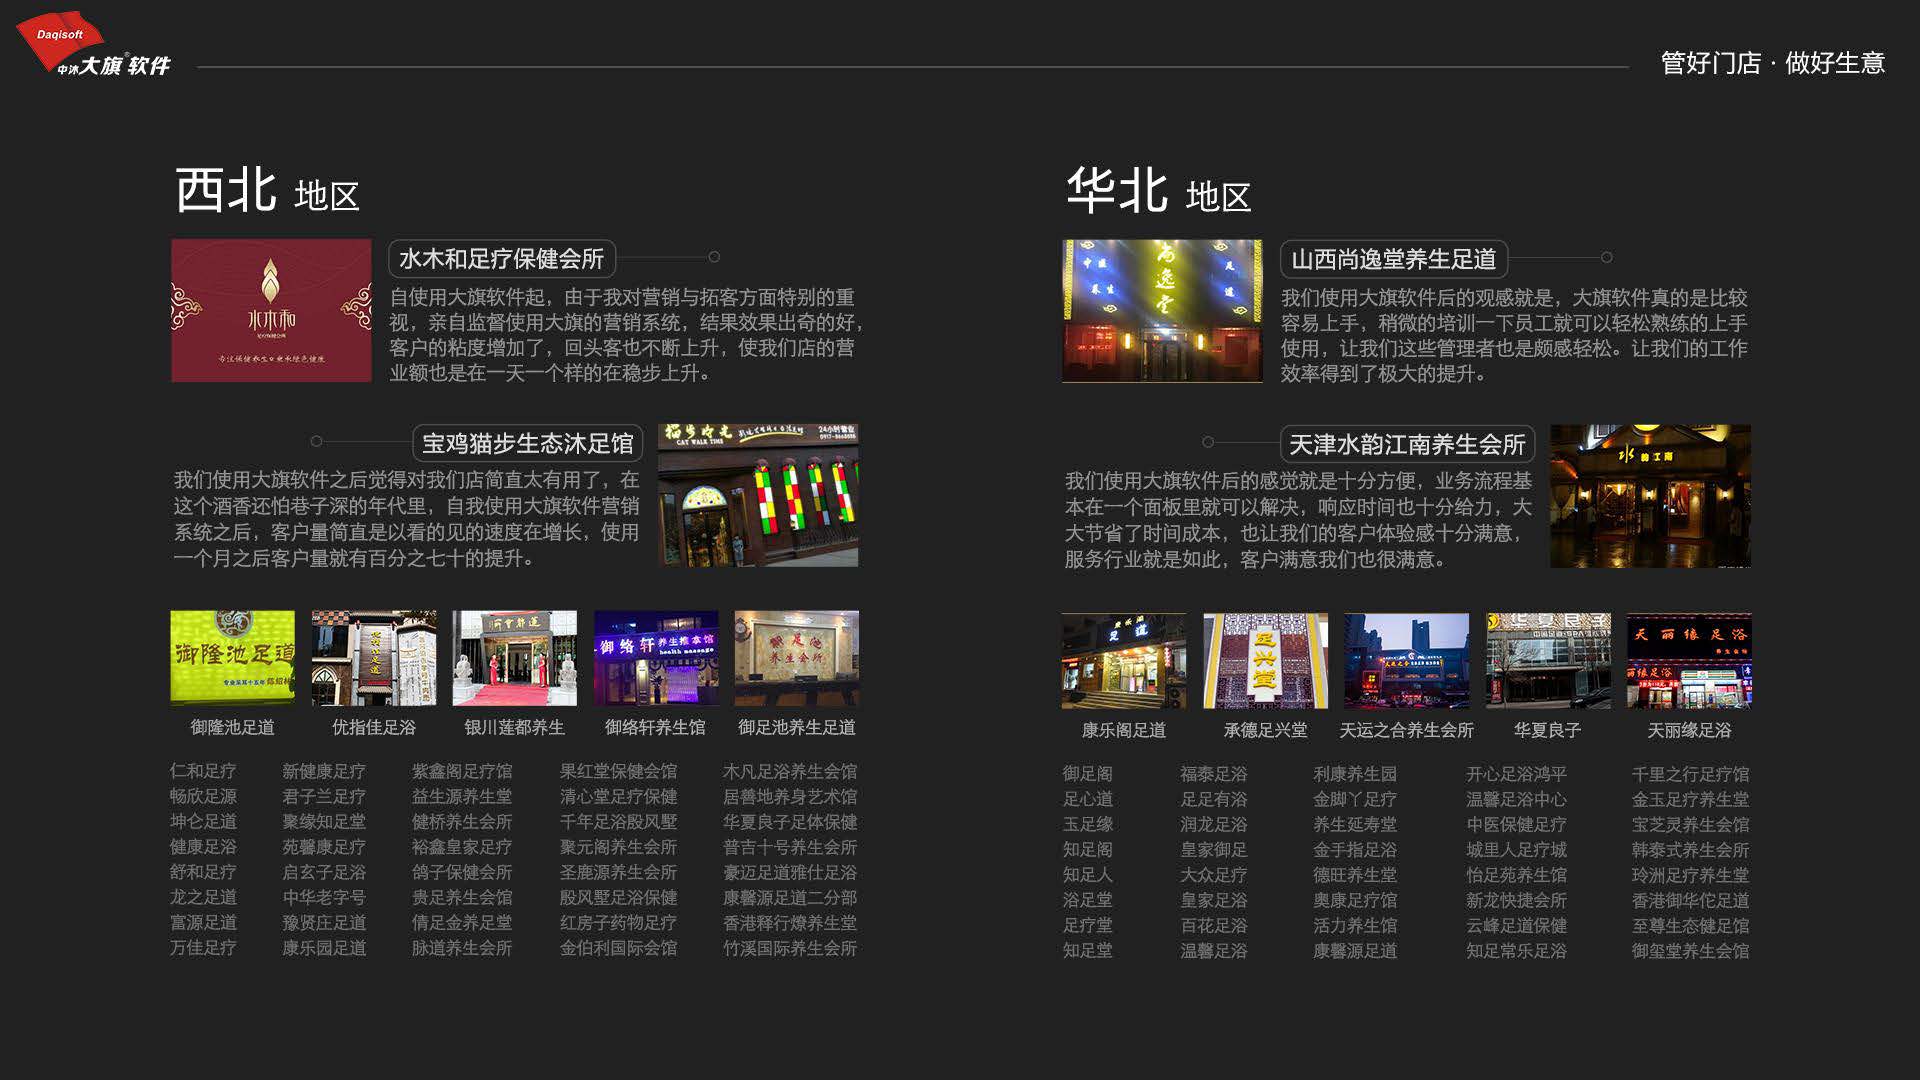Select 千里之行足疗馆 list entry
Viewport: 1920px width, 1080px height.
click(1690, 774)
